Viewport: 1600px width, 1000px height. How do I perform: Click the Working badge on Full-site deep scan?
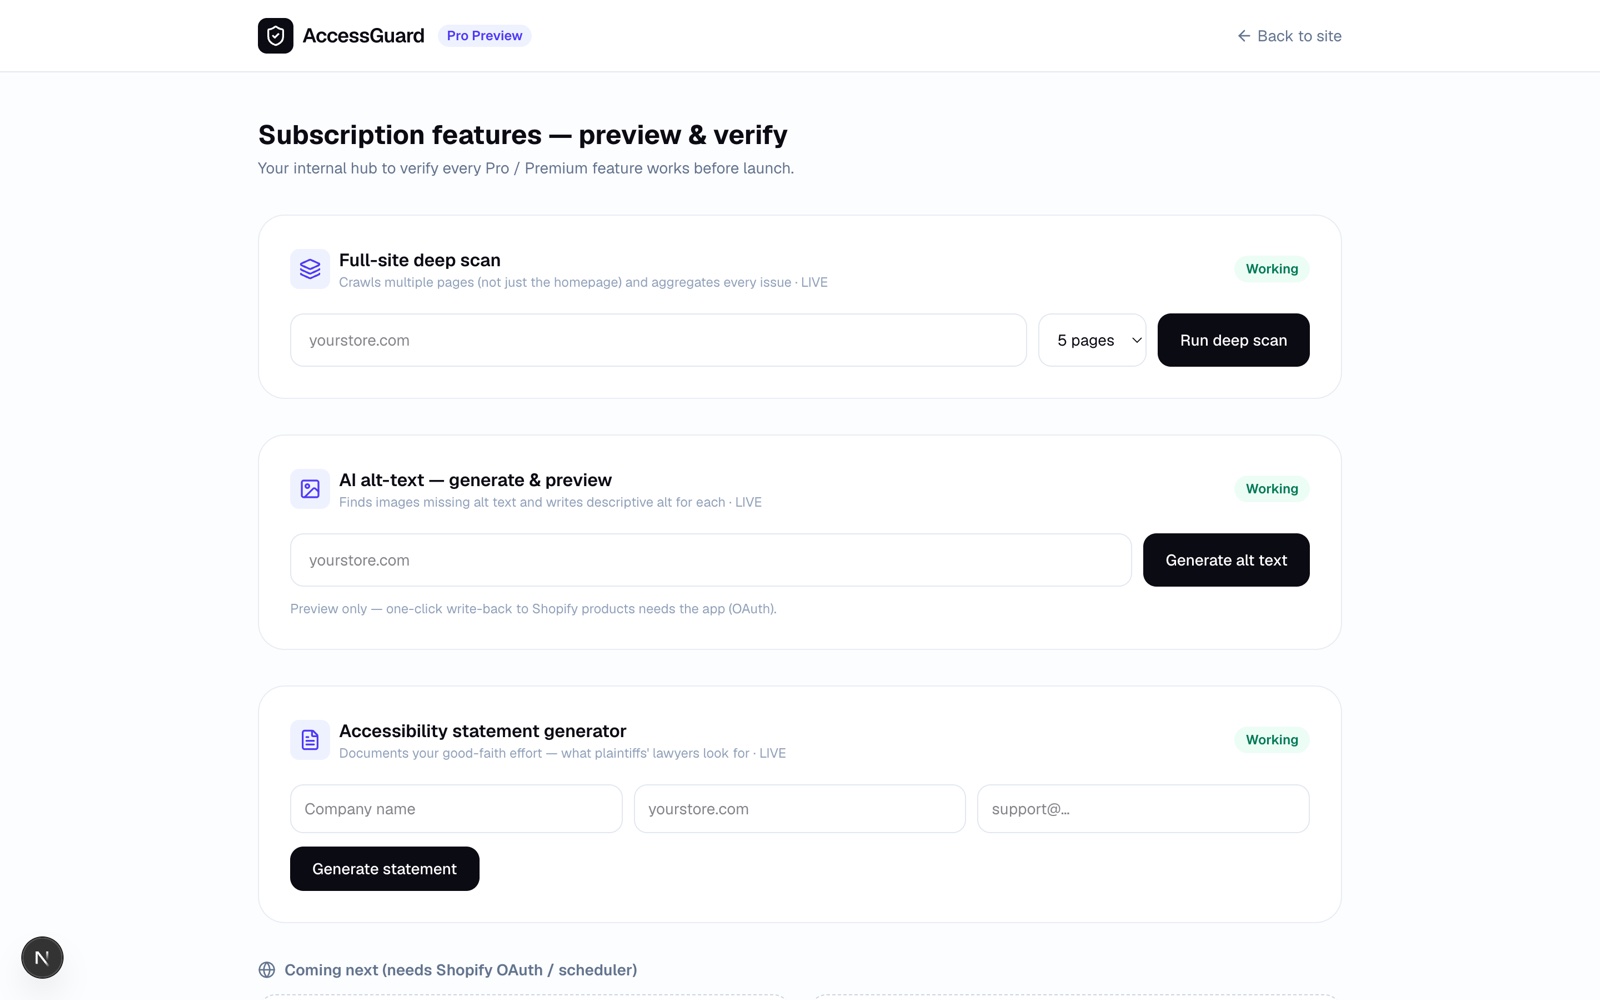(1271, 269)
